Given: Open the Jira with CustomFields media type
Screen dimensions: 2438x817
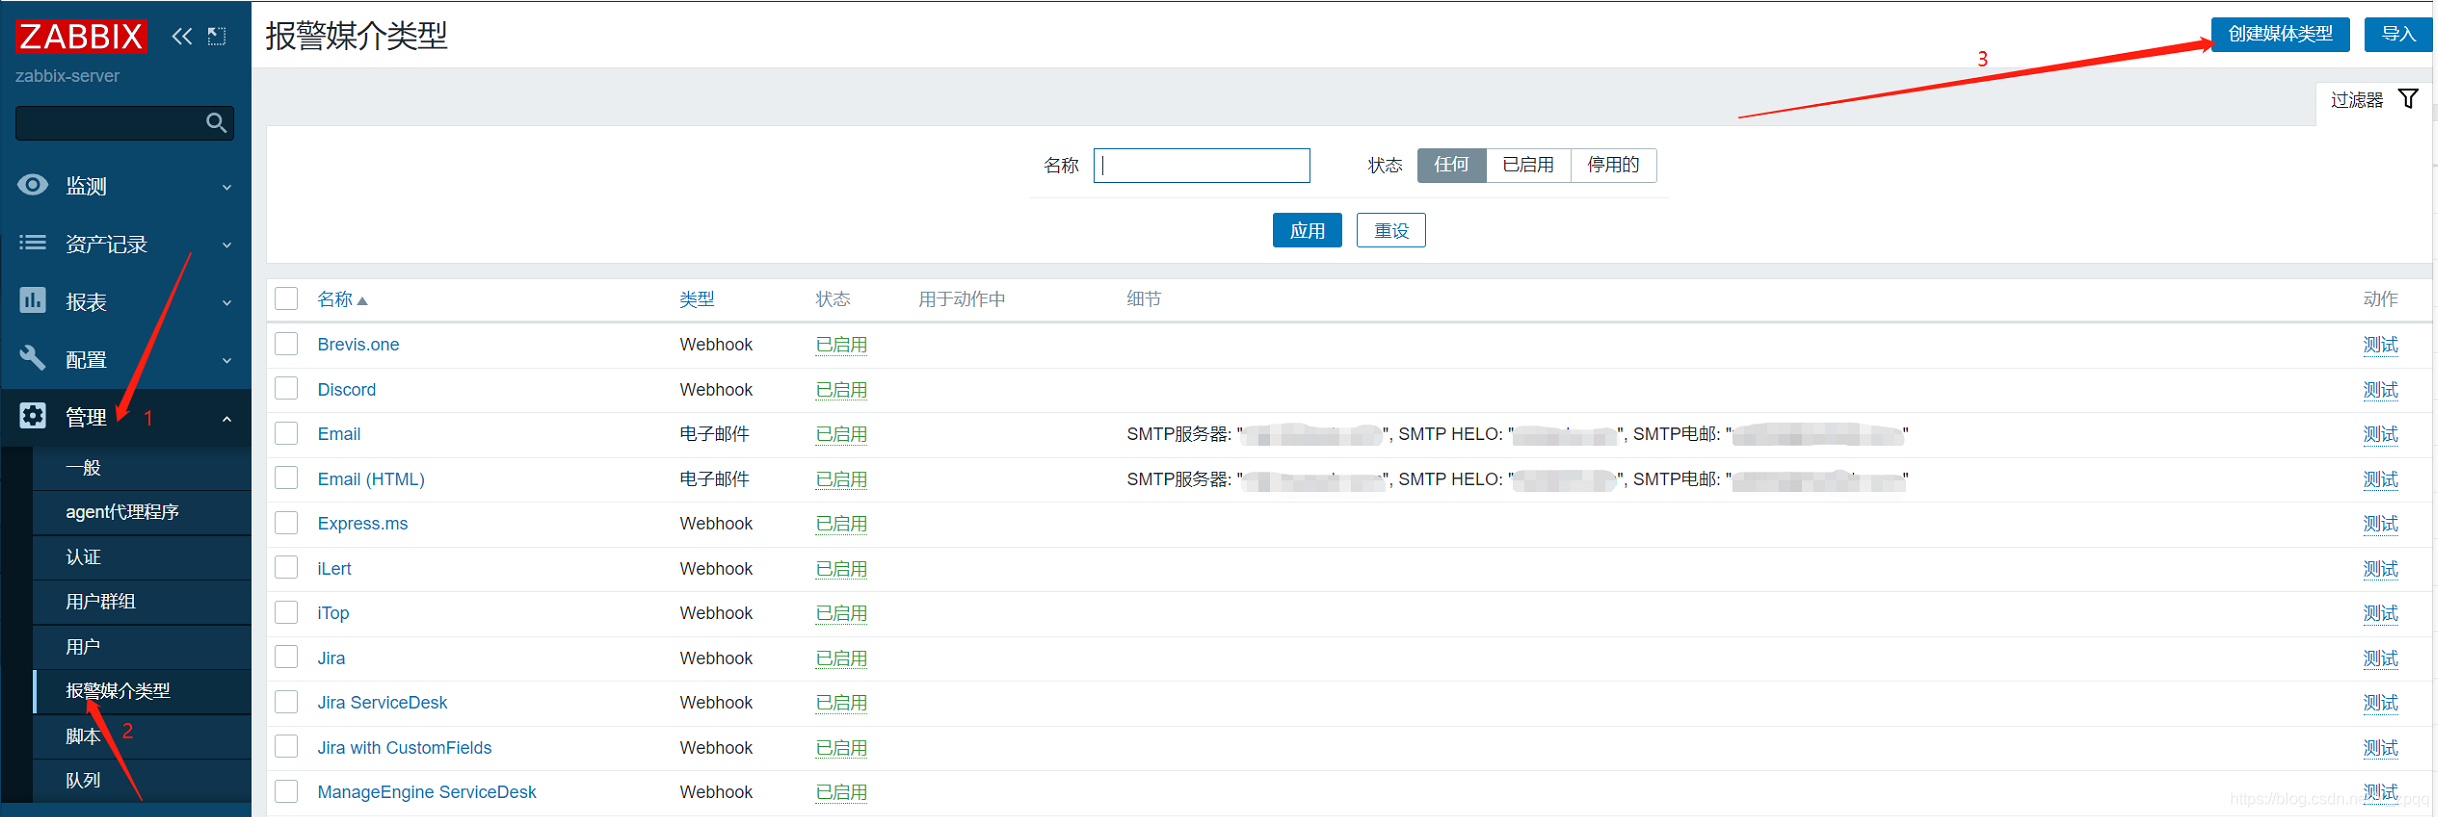Looking at the screenshot, I should [x=405, y=747].
